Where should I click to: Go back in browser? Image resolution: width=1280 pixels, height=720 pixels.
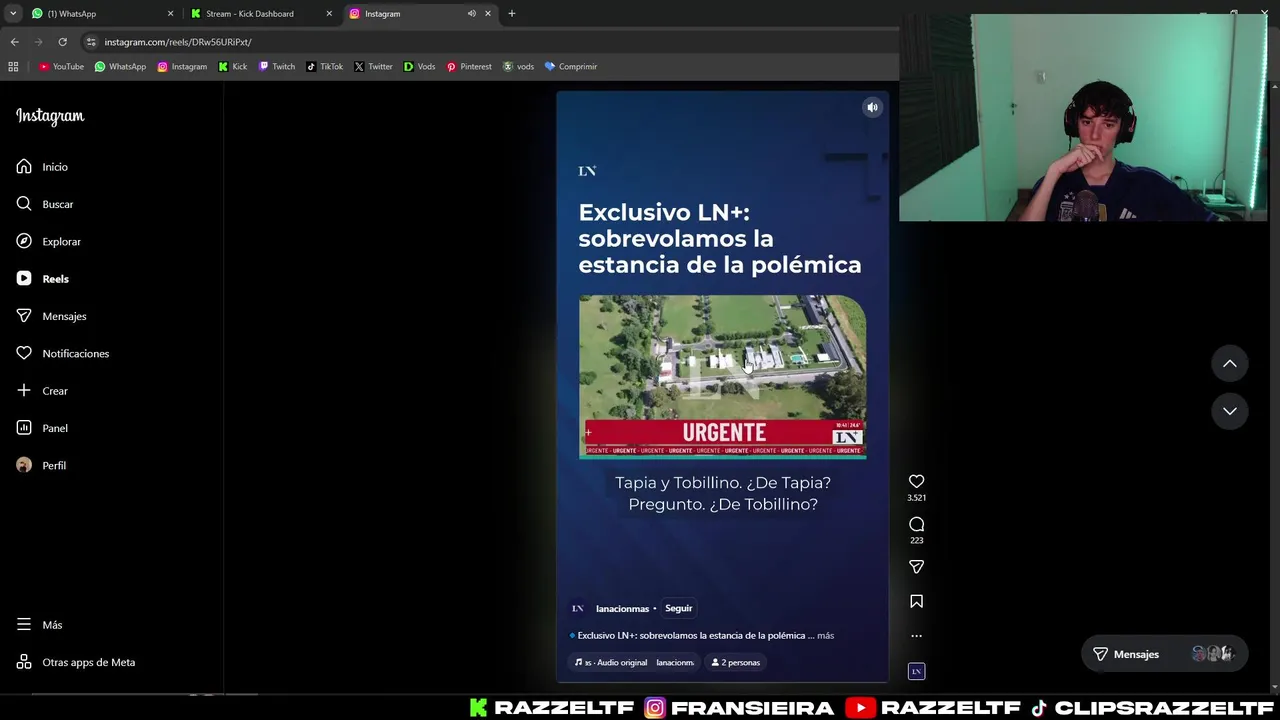[x=14, y=42]
